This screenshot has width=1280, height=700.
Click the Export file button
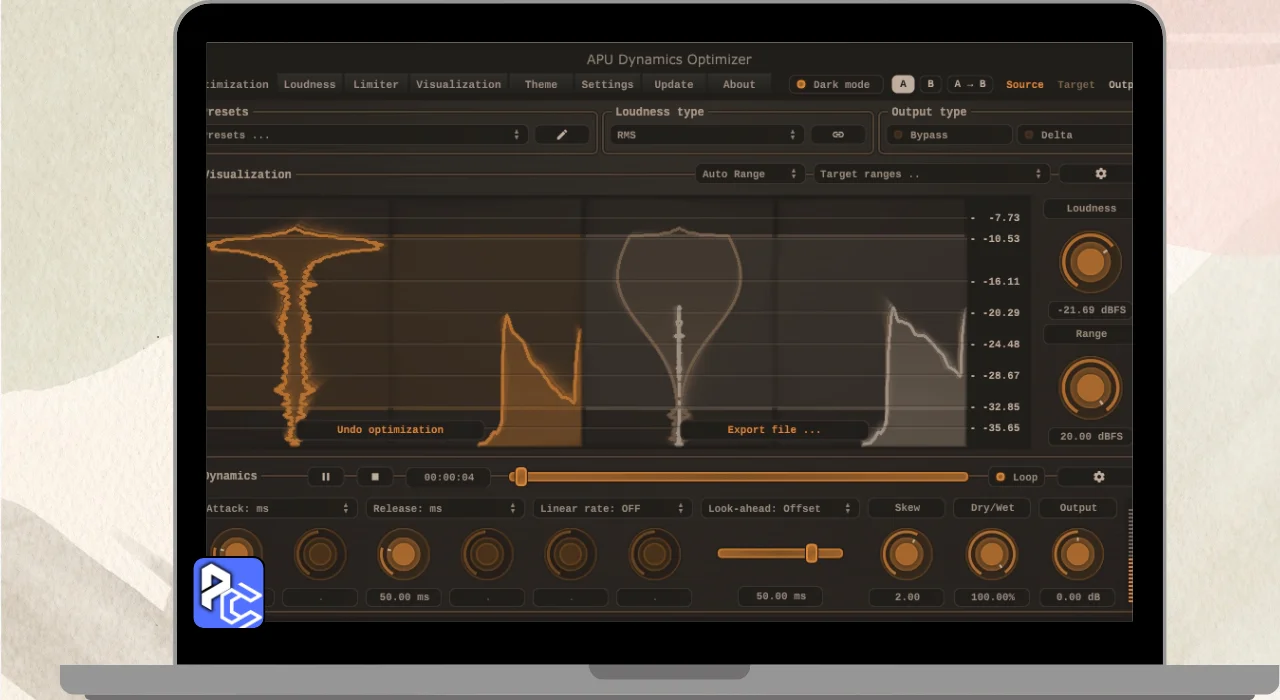[x=773, y=430]
